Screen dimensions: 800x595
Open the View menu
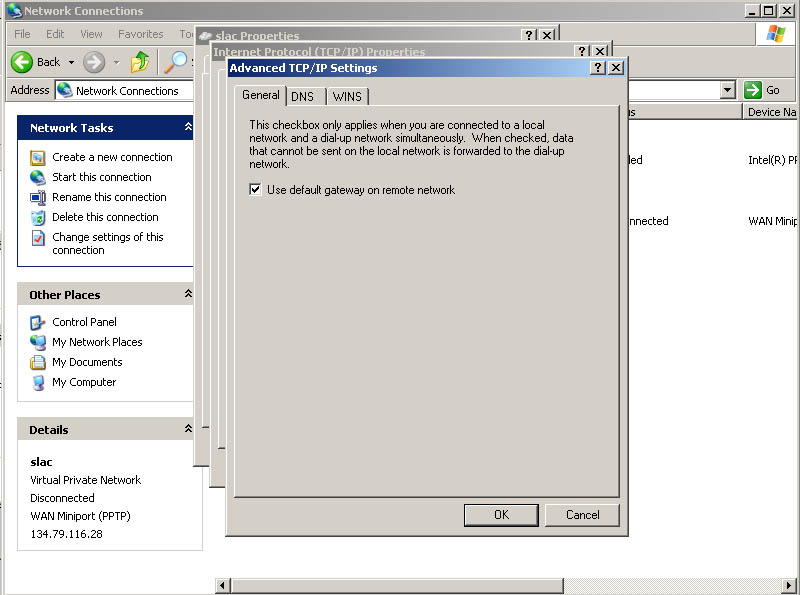[91, 34]
